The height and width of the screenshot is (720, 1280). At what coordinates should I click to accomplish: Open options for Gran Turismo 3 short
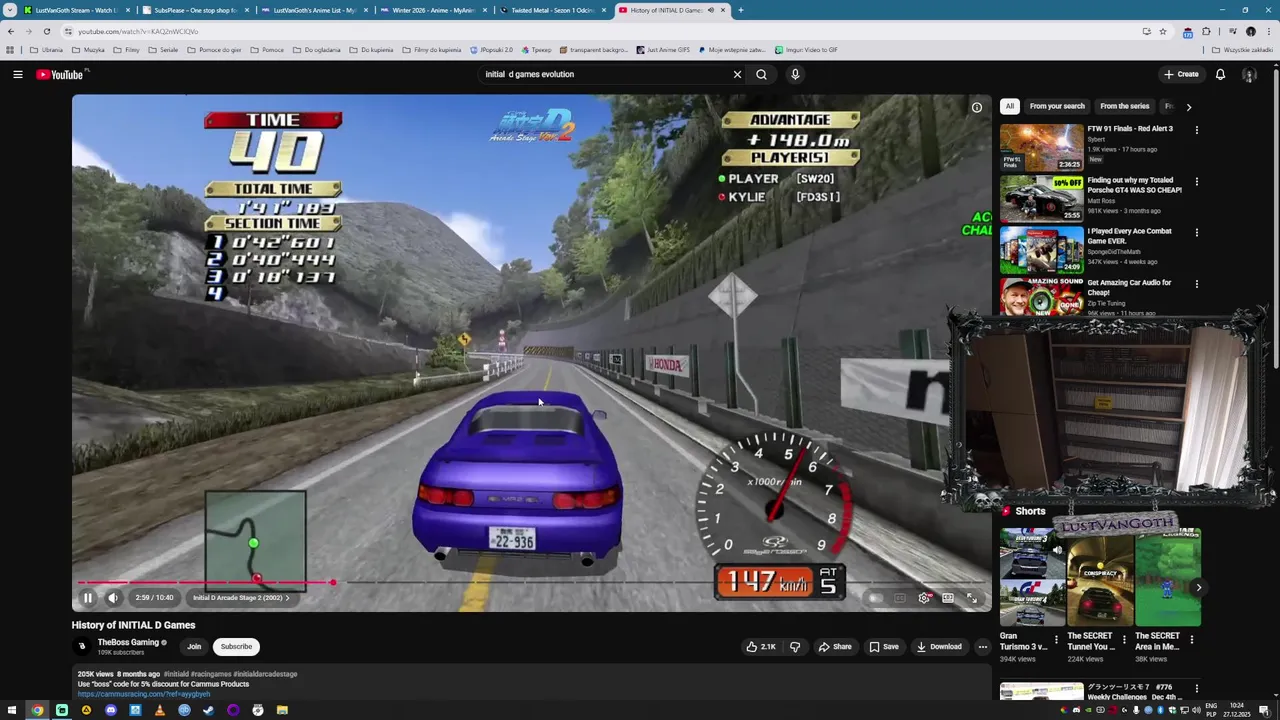(1056, 640)
